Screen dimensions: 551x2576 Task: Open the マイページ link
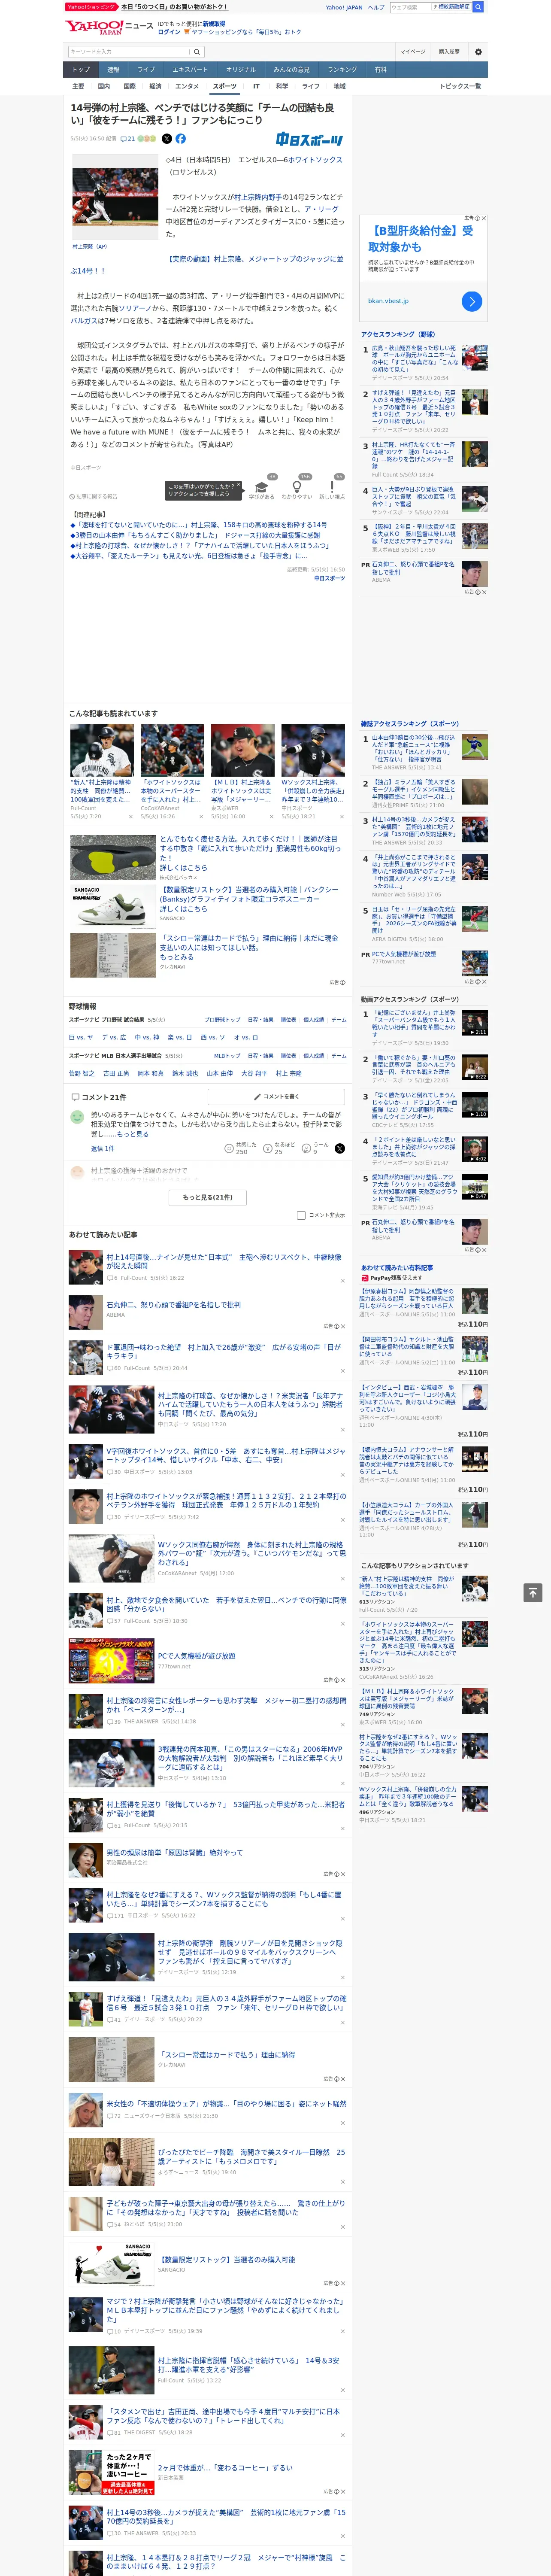[412, 52]
